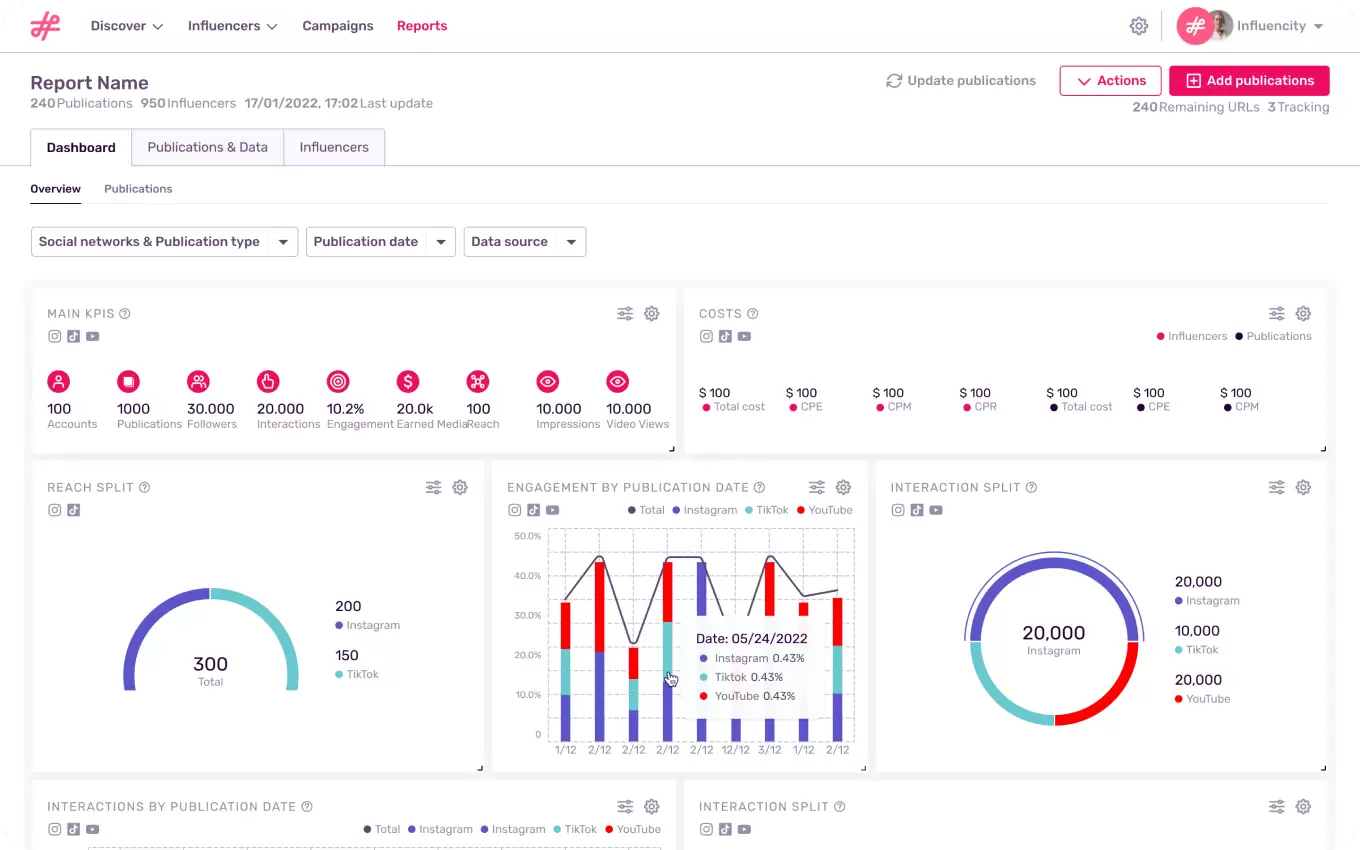Viewport: 1360px width, 850px height.
Task: Open the gear settings icon on Costs panel
Action: point(1303,313)
